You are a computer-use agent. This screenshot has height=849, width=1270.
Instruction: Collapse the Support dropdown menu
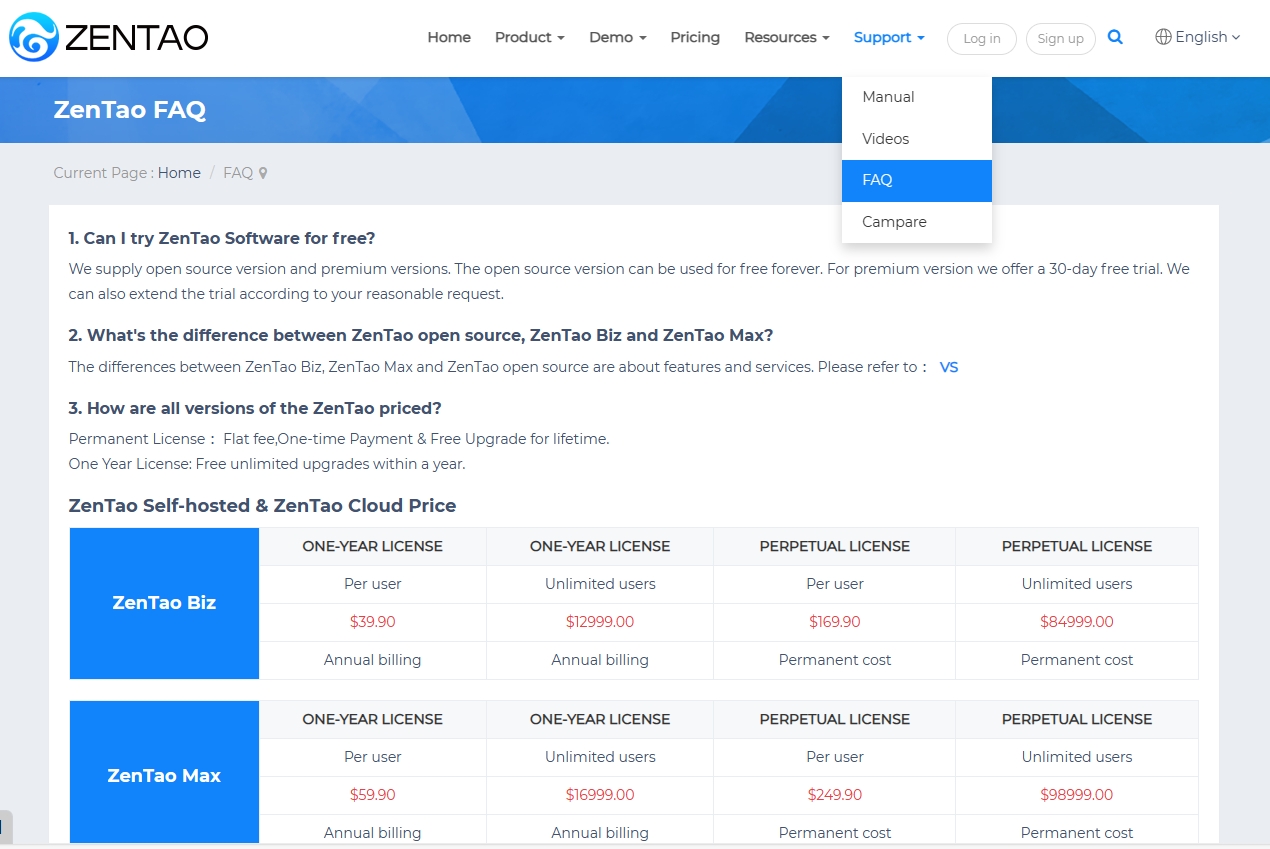(x=889, y=37)
